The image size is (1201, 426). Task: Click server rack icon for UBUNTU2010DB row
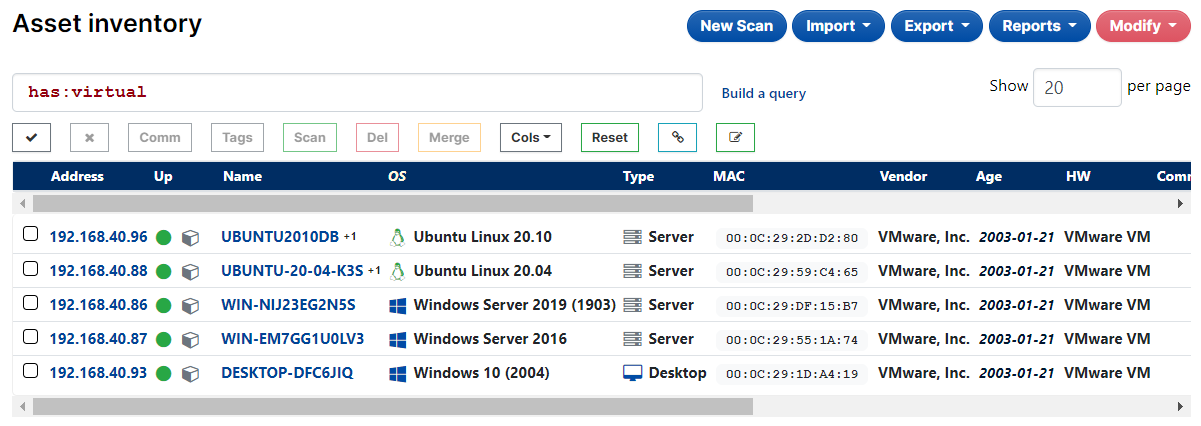[632, 237]
